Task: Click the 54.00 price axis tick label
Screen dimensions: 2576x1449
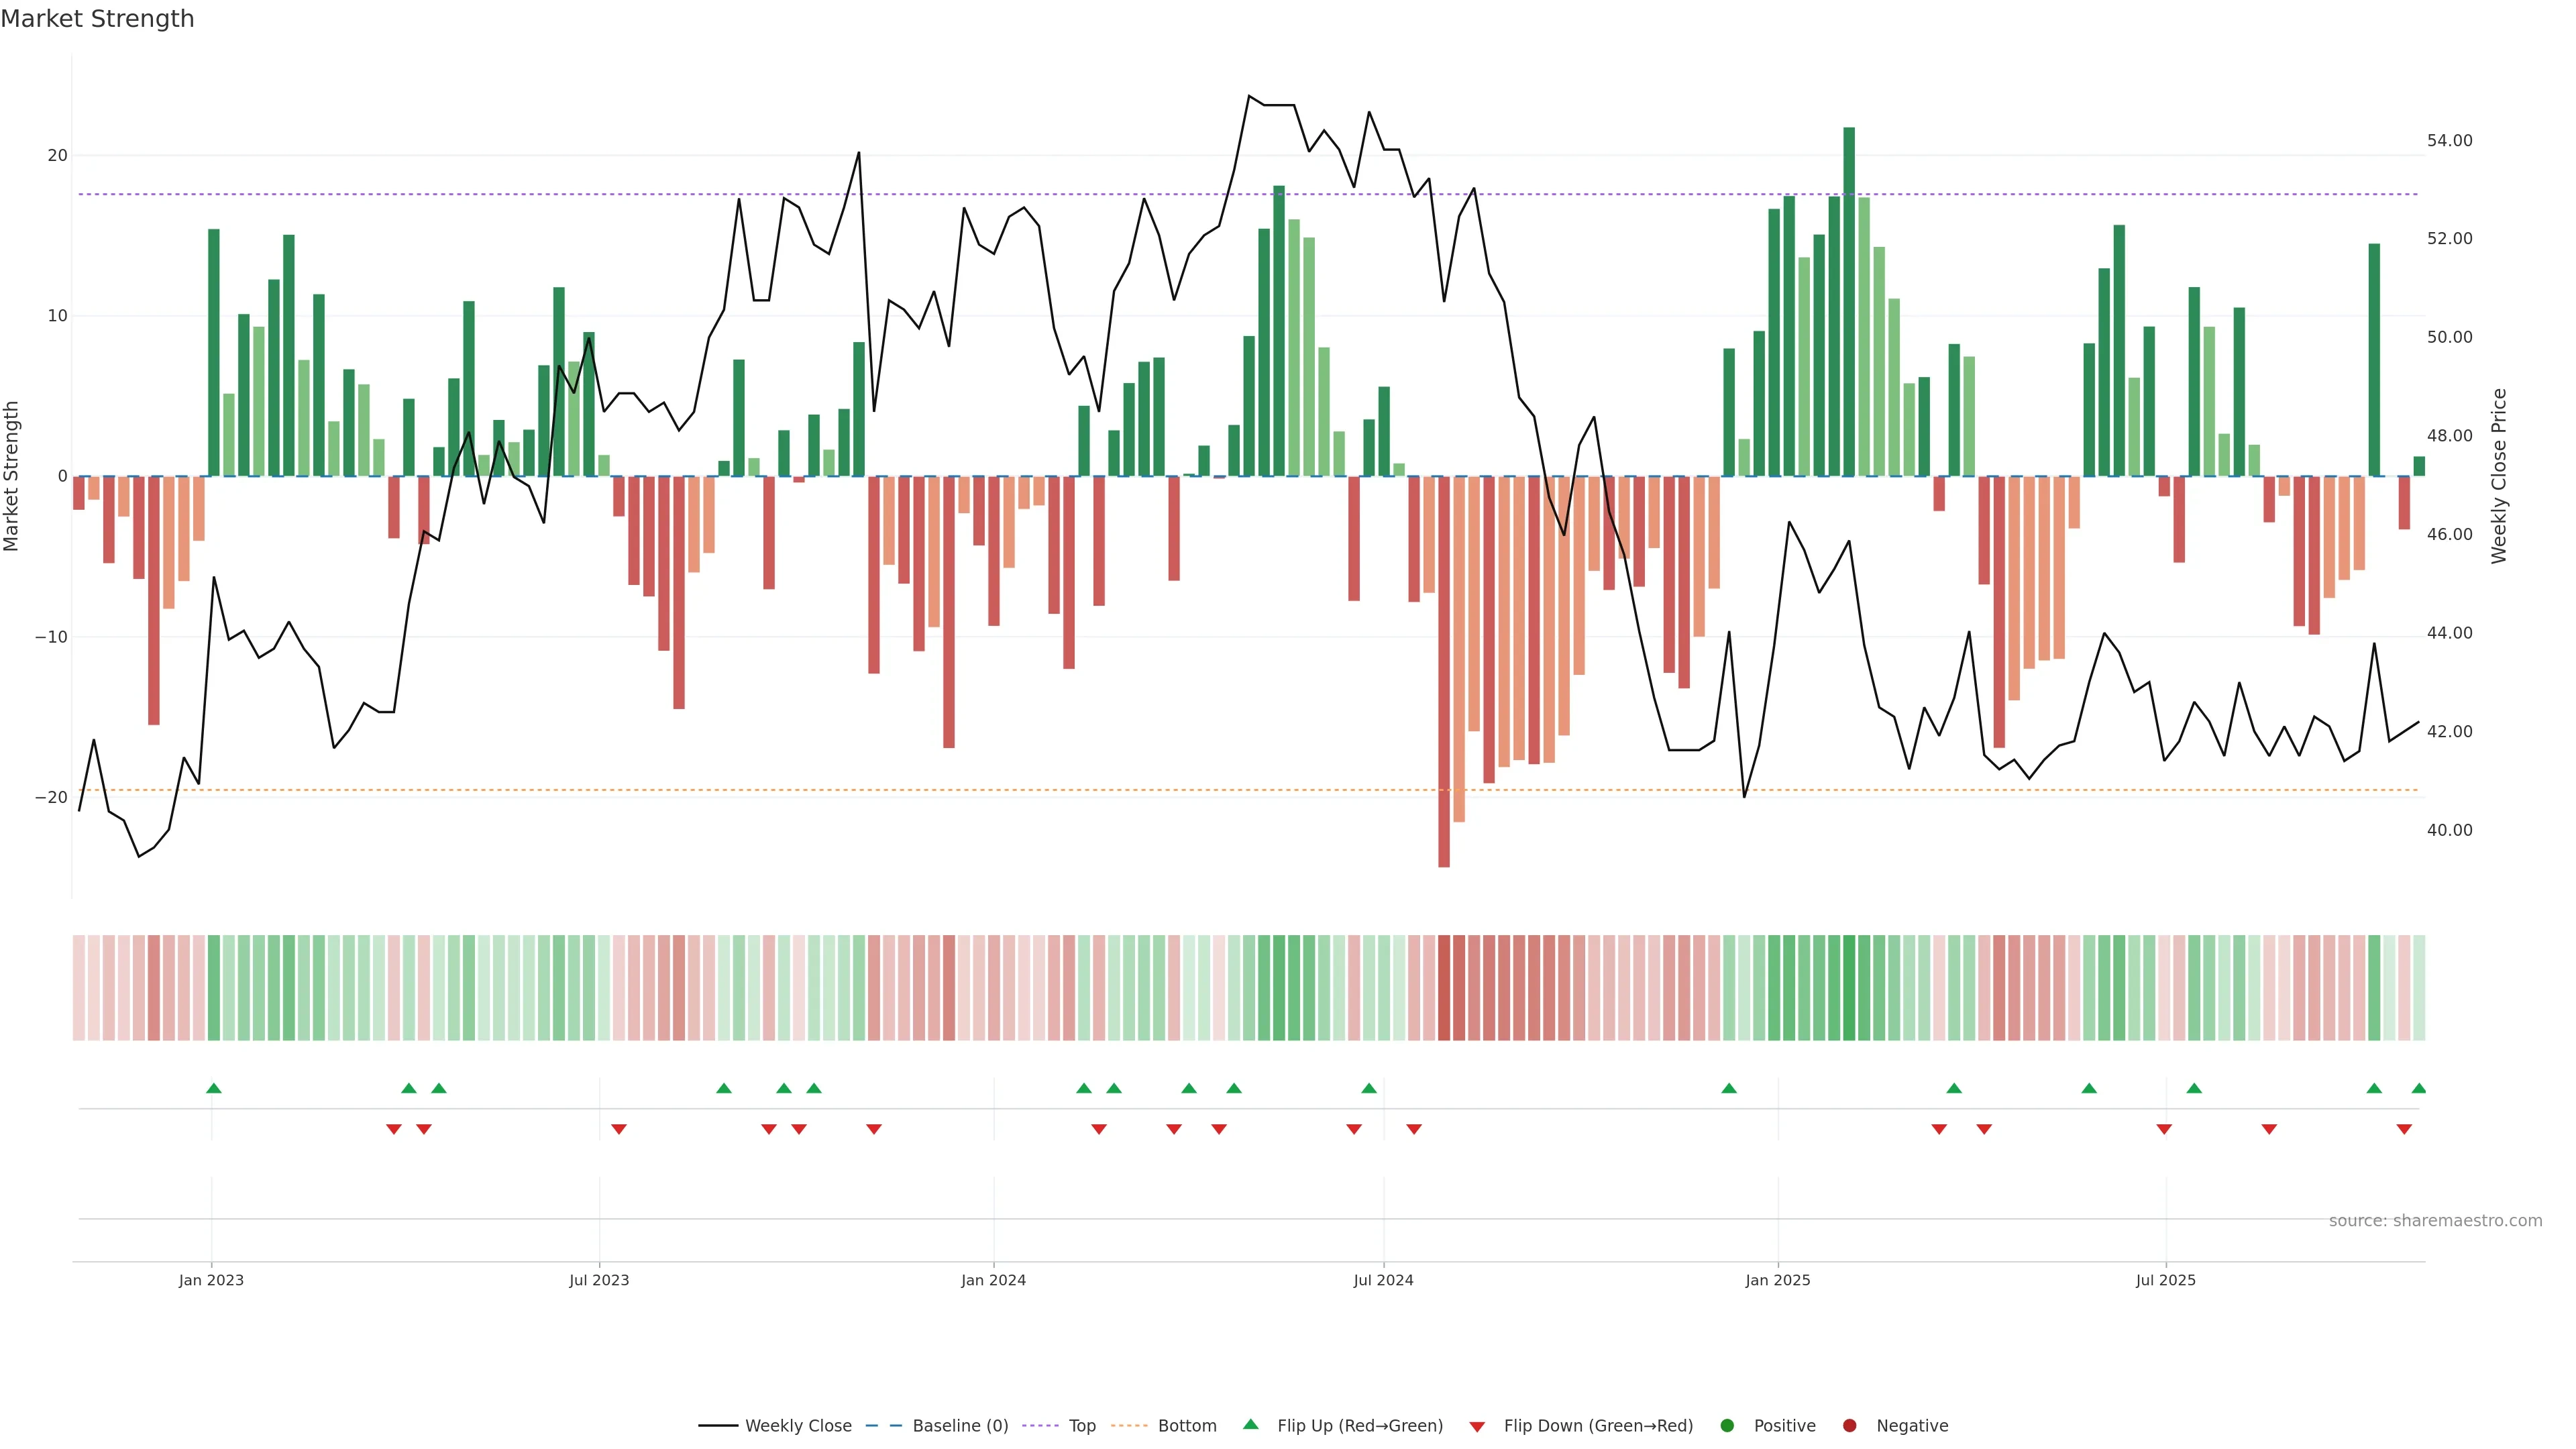Action: 2449,140
